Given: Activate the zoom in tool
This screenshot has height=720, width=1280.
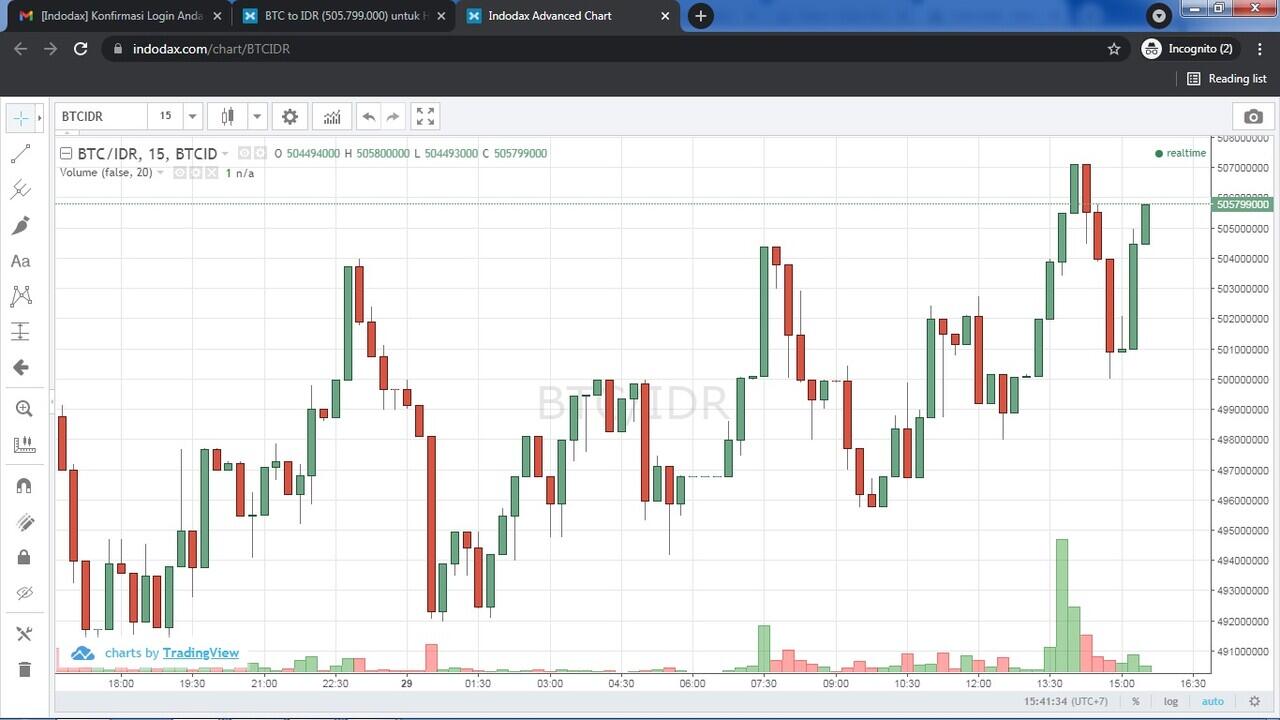Looking at the screenshot, I should 24,408.
